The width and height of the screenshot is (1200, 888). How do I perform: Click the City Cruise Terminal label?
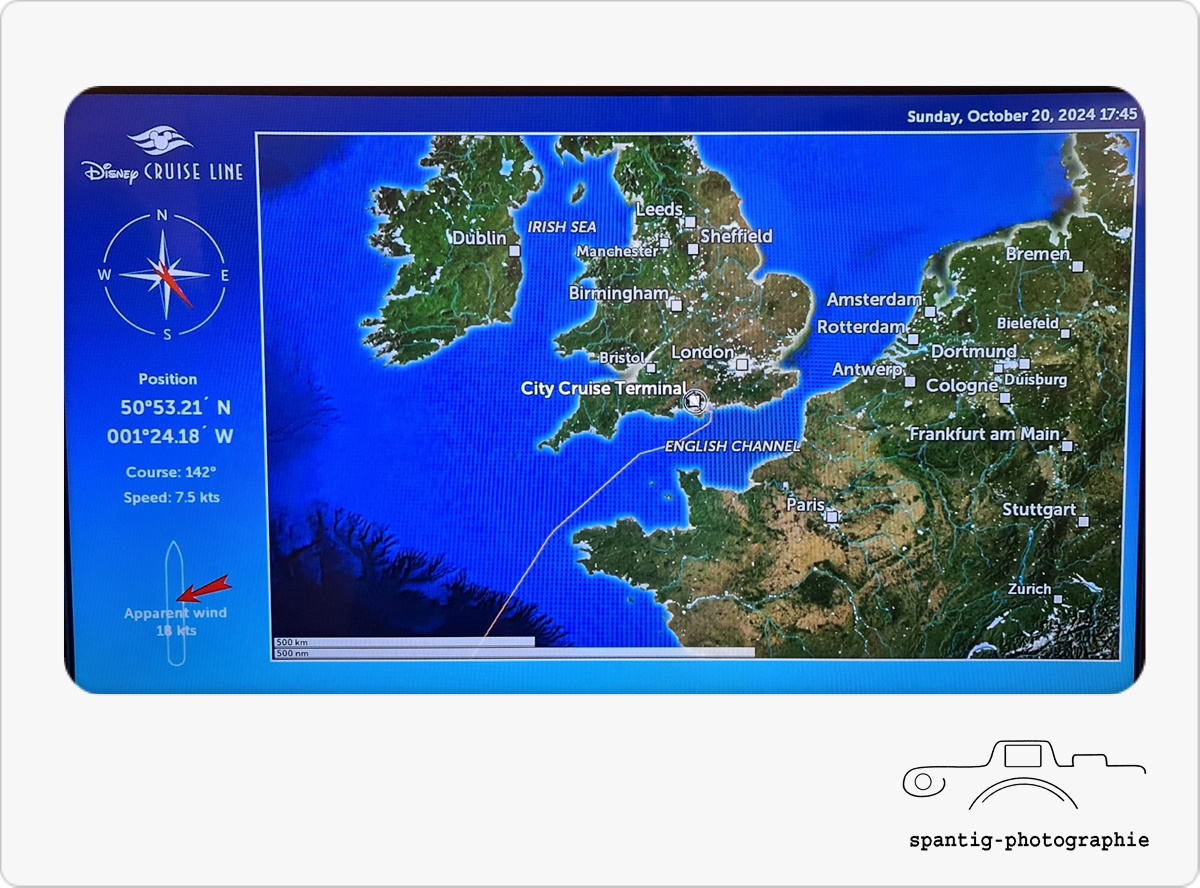click(603, 388)
